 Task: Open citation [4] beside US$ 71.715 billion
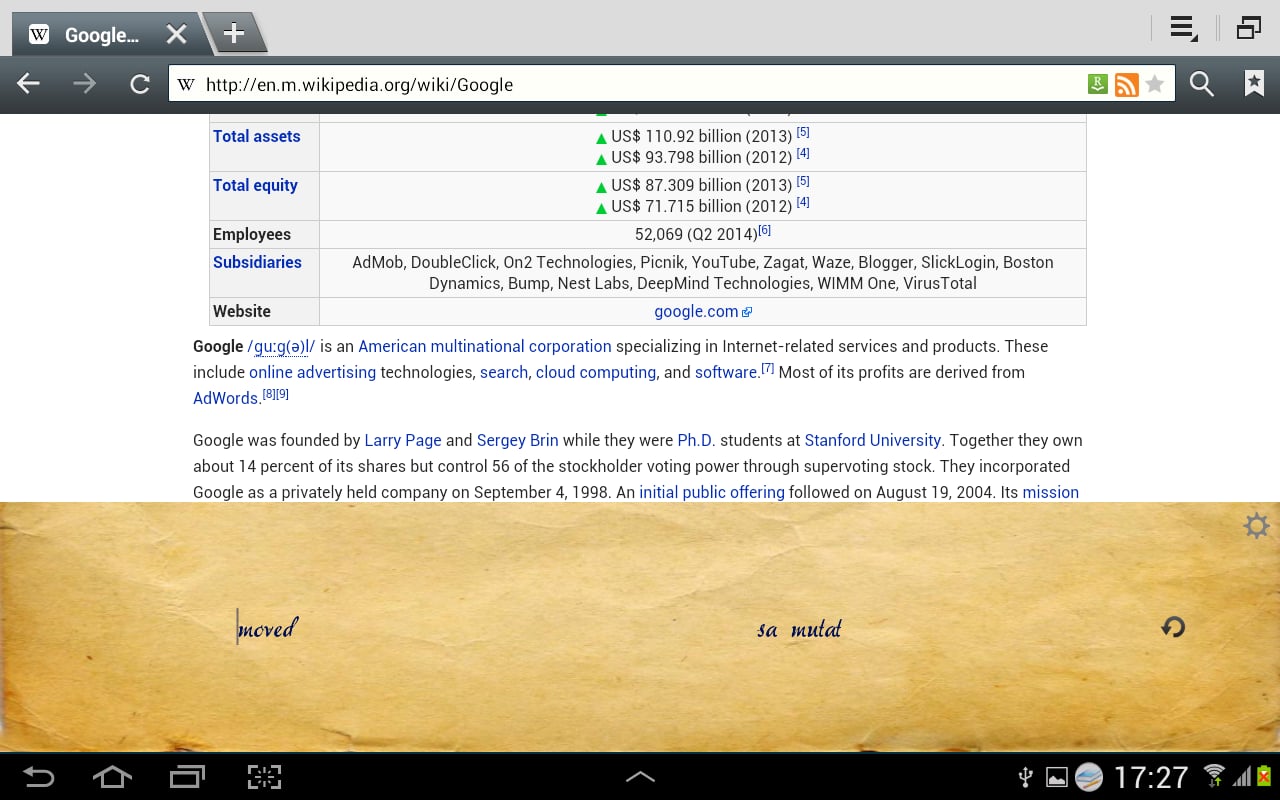tap(803, 202)
